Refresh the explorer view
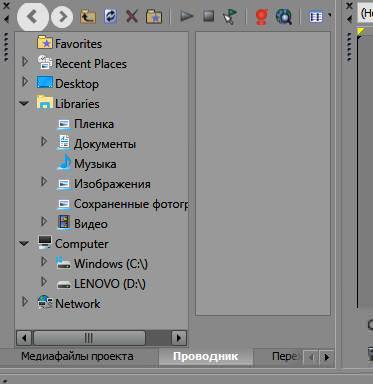The image size is (373, 384). (x=110, y=16)
